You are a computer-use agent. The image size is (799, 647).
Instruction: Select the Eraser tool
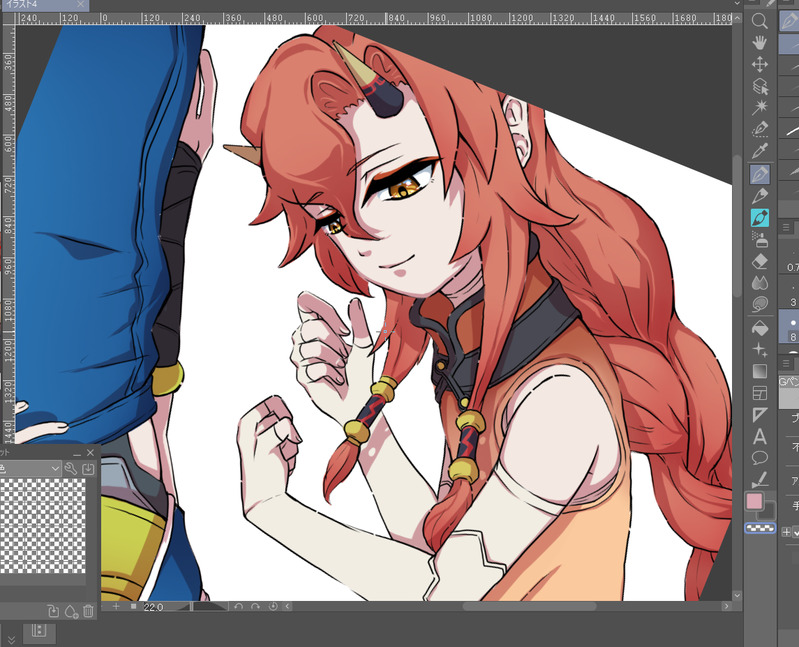(x=760, y=262)
